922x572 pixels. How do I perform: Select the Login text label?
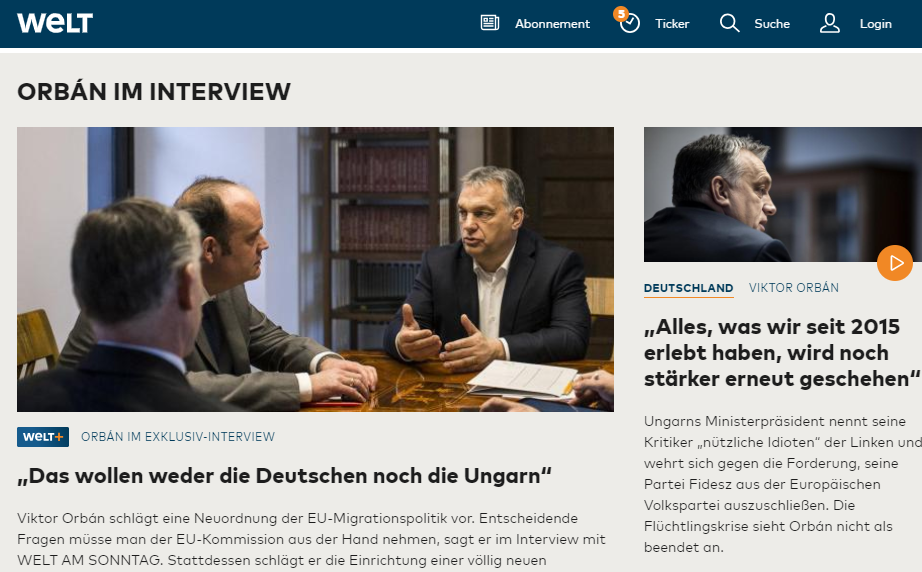[876, 24]
